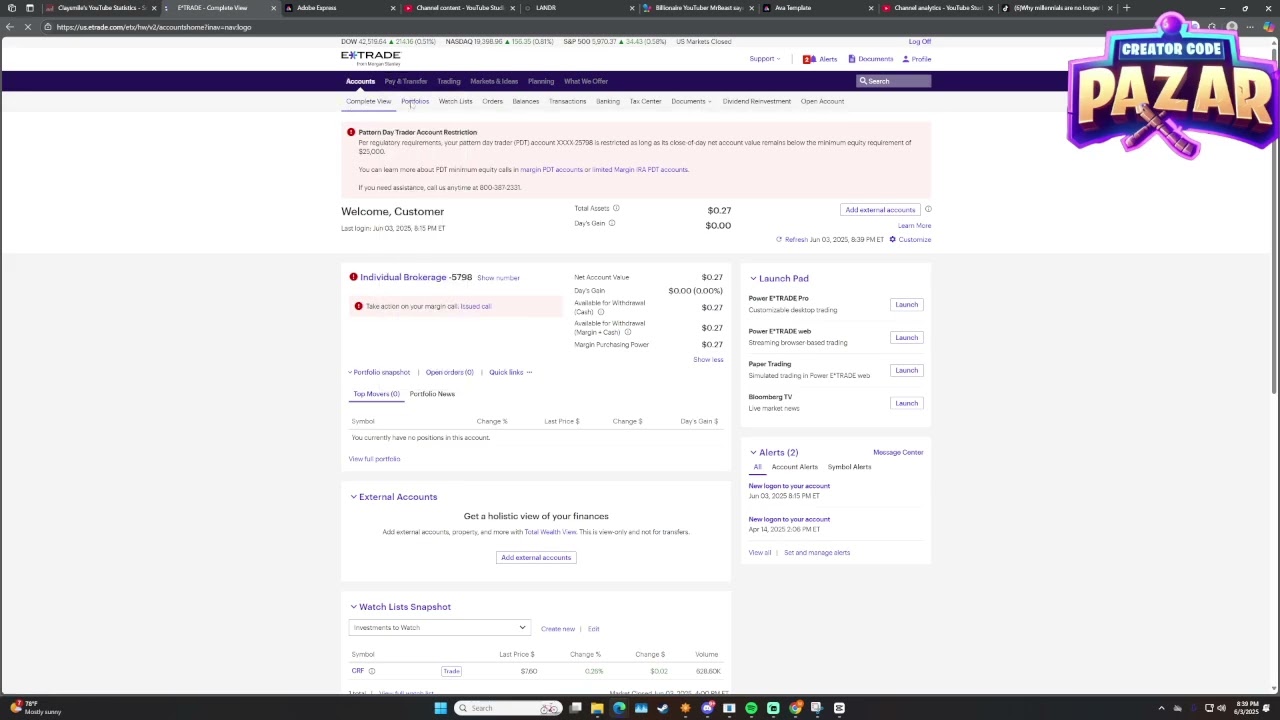Click info icon next to Total Assets
Screen dimensions: 1280x720
point(616,208)
